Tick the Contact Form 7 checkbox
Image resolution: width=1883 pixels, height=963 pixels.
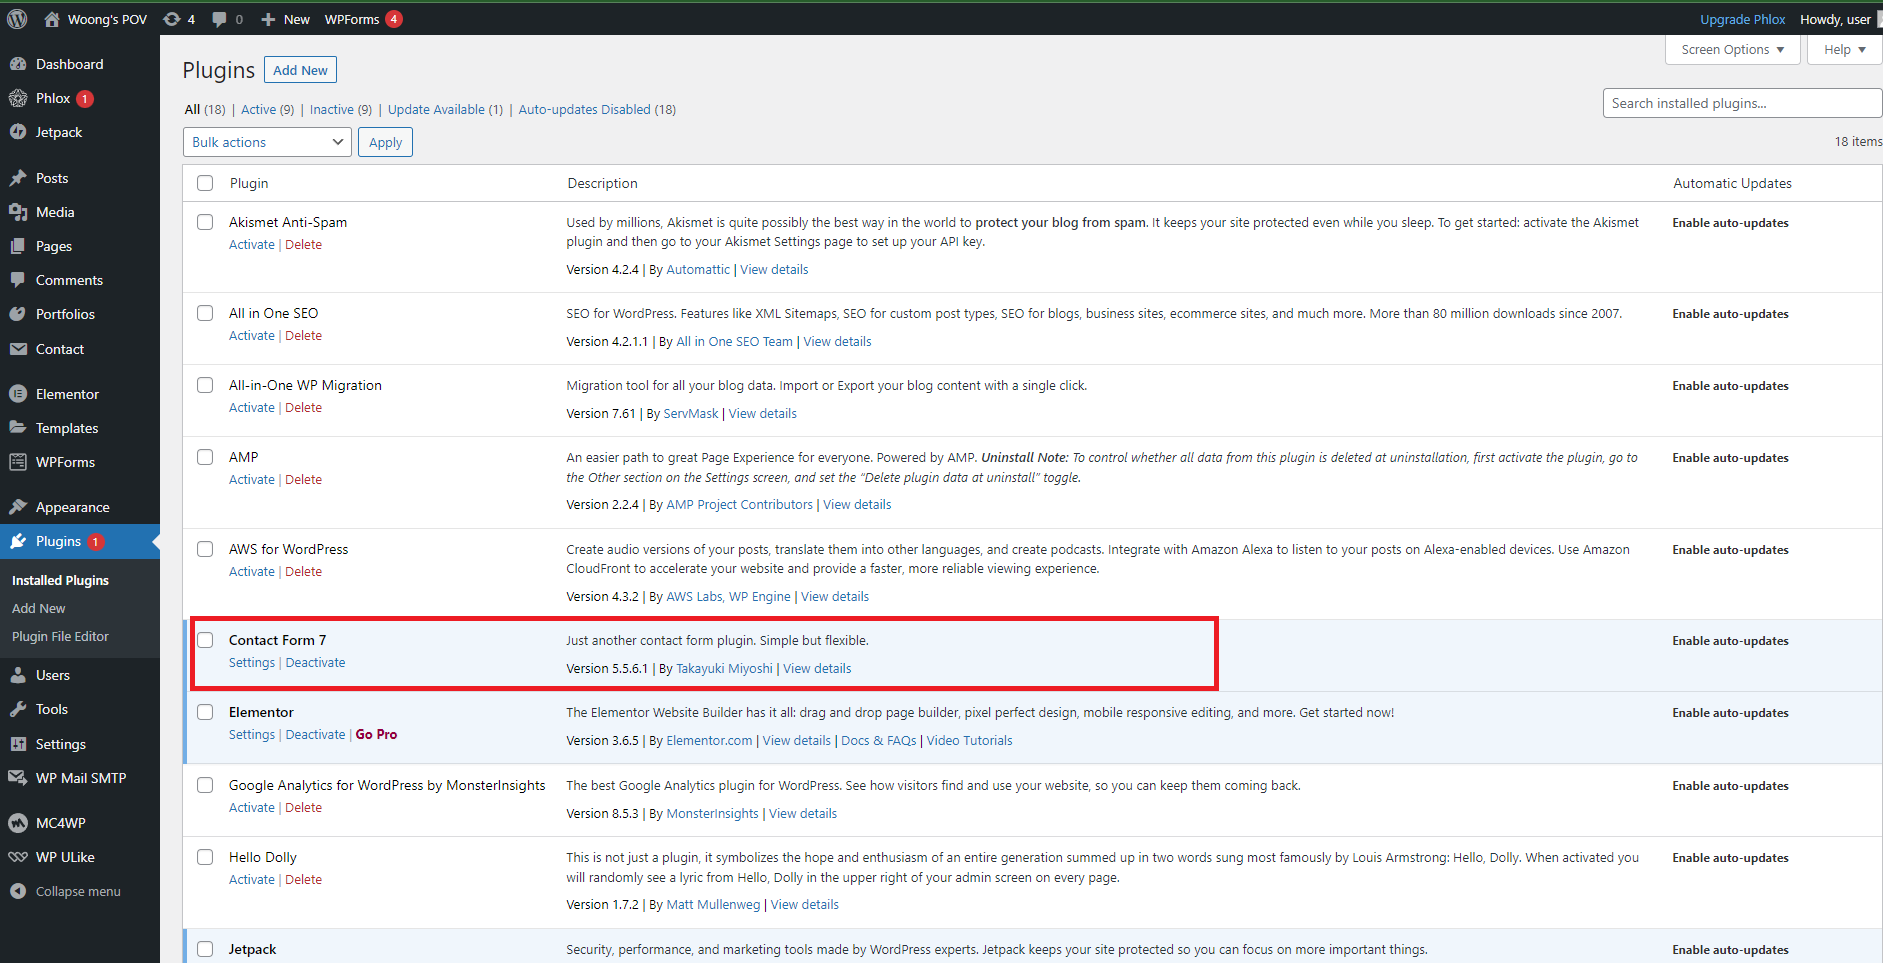click(205, 640)
